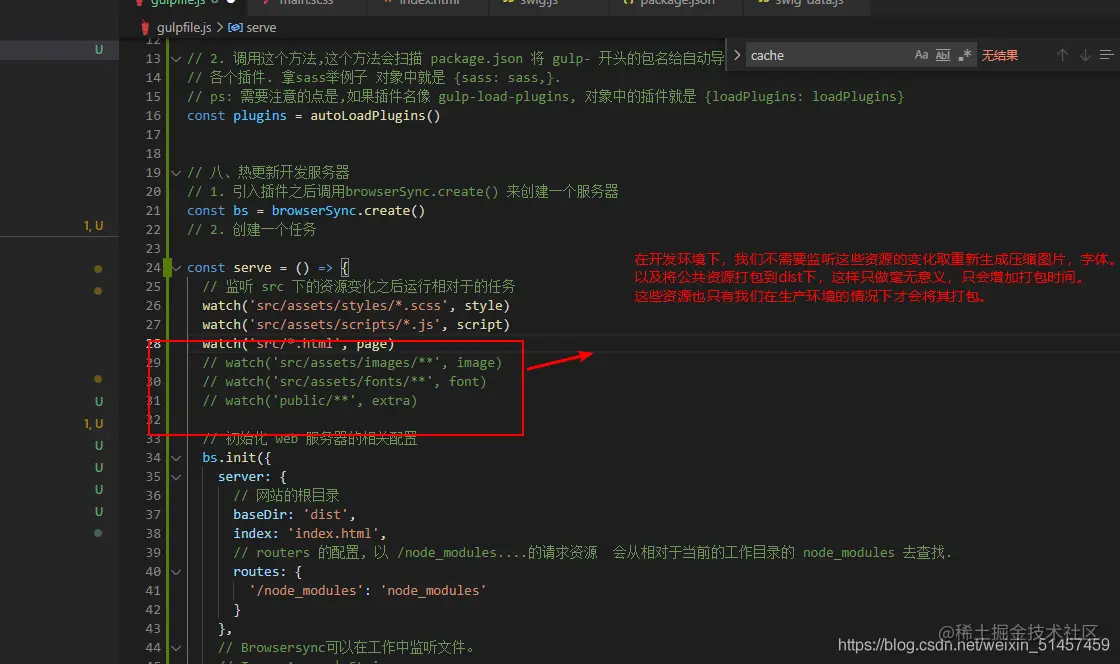Screen dimensions: 1120x664
Task: Click the server key on line 35
Action: point(241,476)
